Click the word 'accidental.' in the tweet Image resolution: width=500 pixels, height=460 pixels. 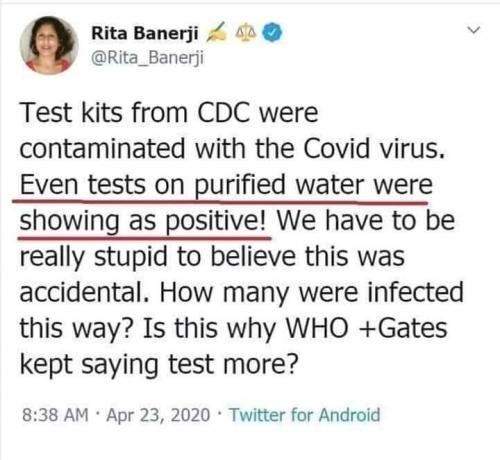coord(85,292)
